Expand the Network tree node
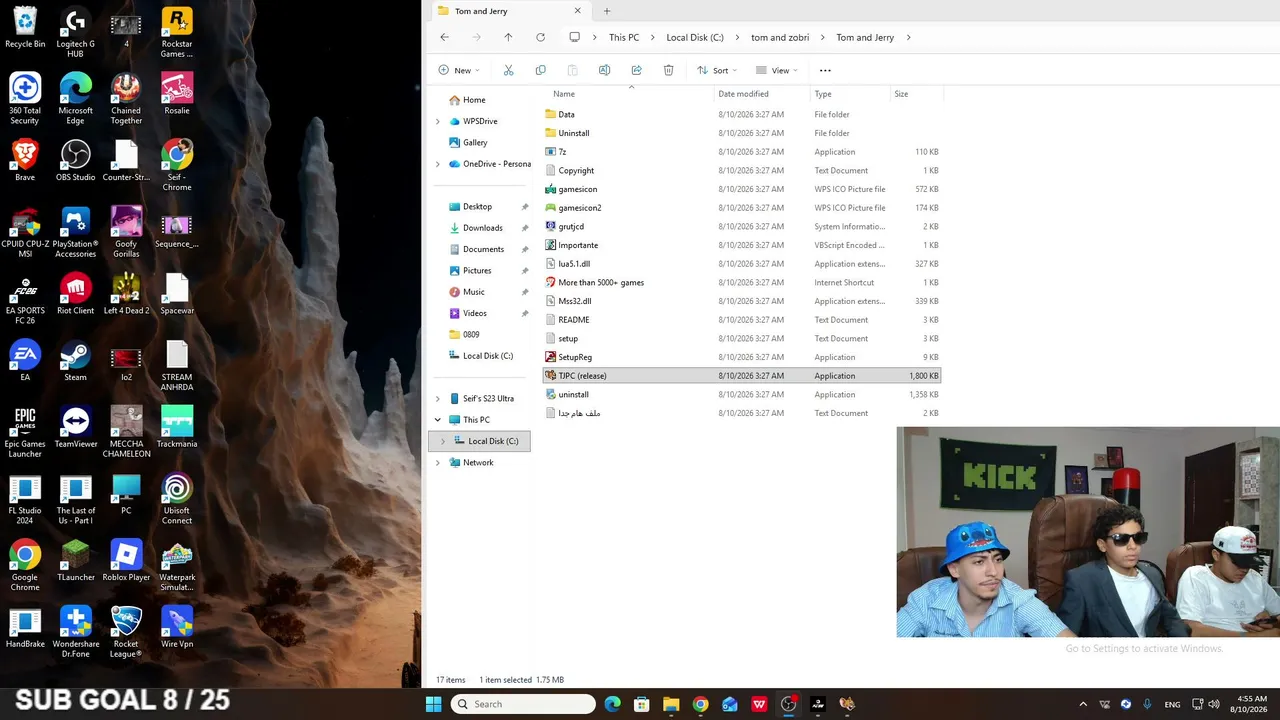 tap(437, 462)
